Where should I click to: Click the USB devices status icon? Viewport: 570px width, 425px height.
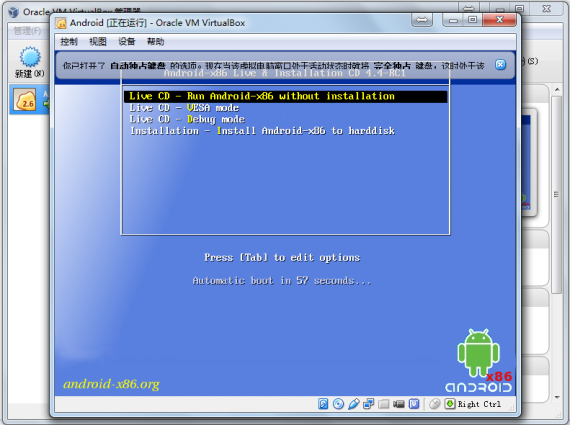point(353,404)
